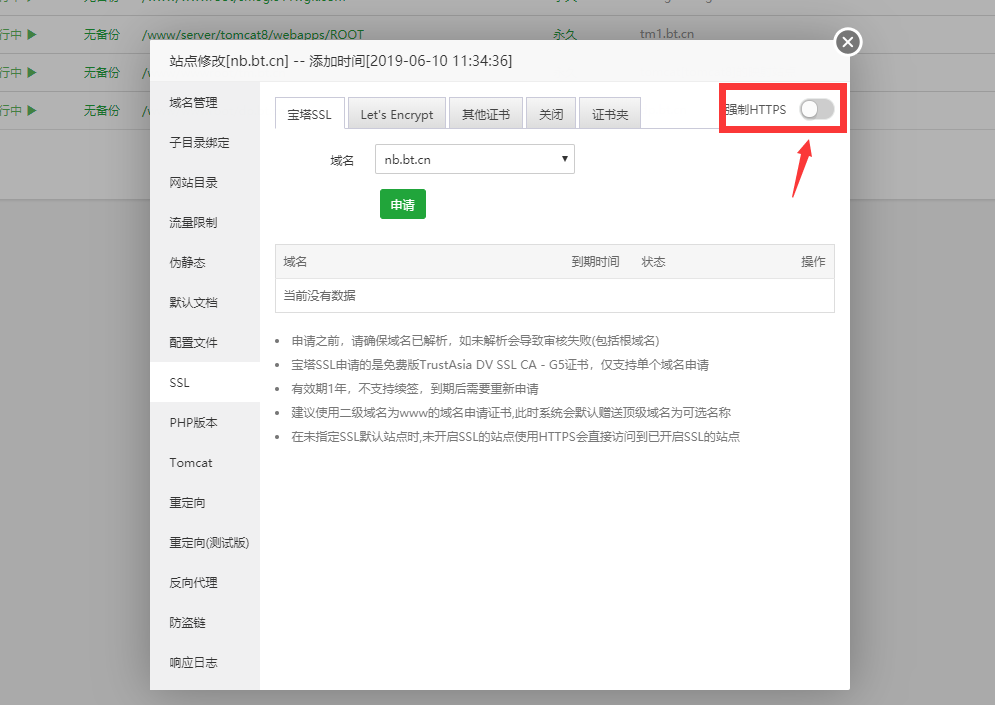995x705 pixels.
Task: Open 流量限制 in the sidebar
Action: point(193,223)
